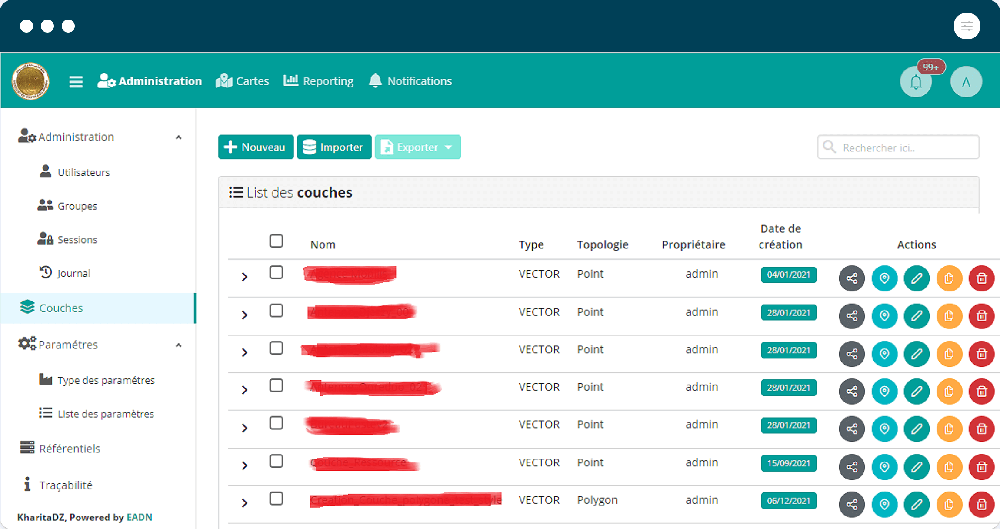Open the Exporter dropdown
This screenshot has width=1000, height=529.
(418, 147)
